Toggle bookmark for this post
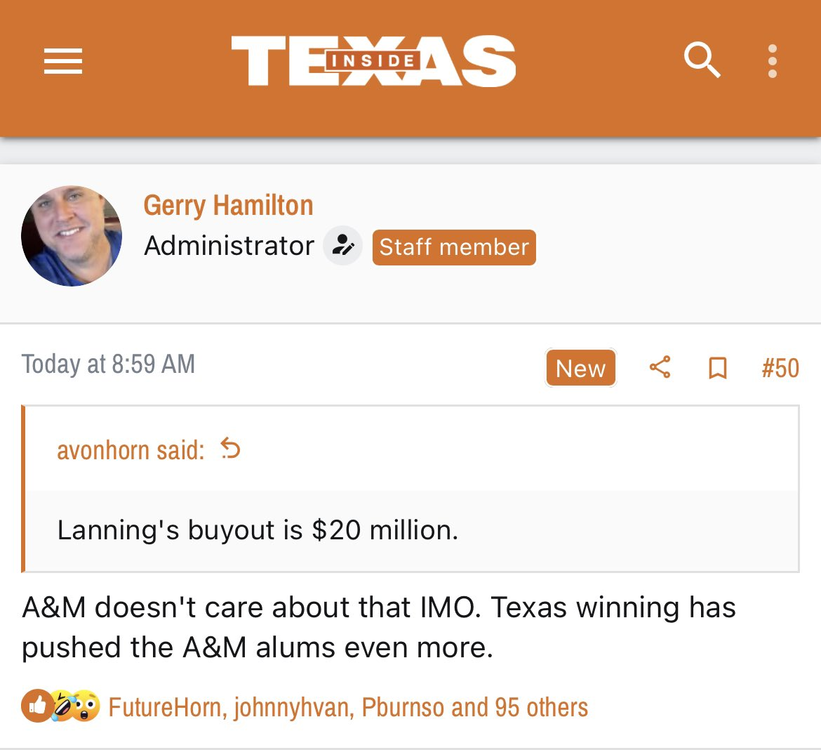821x750 pixels. (x=717, y=368)
